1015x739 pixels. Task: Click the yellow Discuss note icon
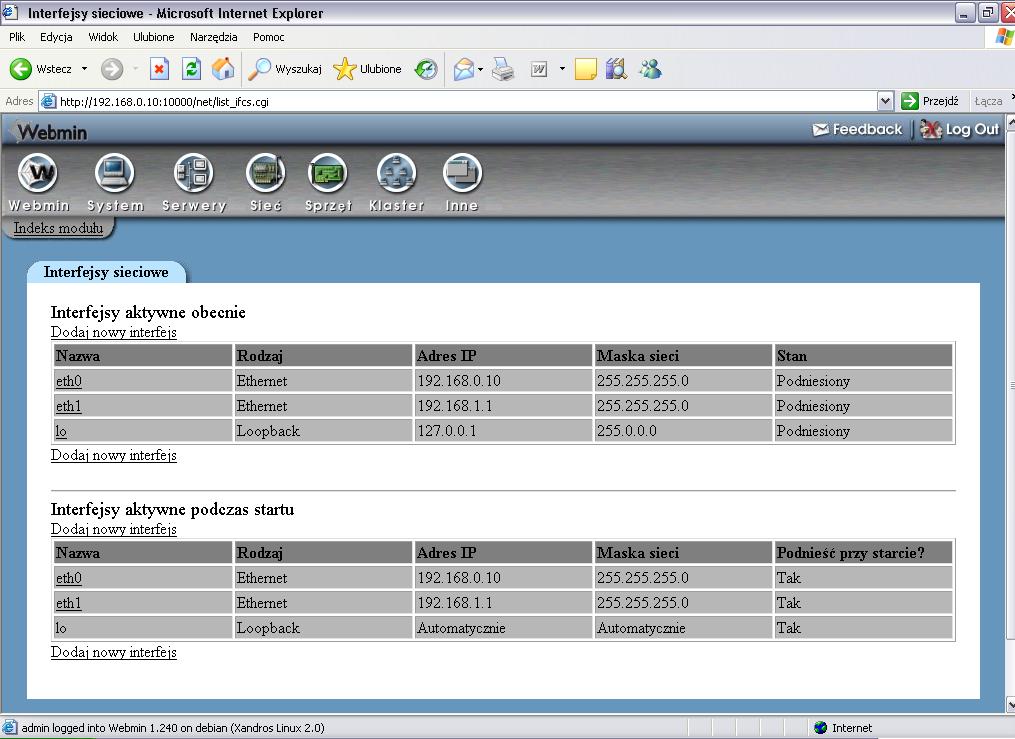click(x=585, y=69)
